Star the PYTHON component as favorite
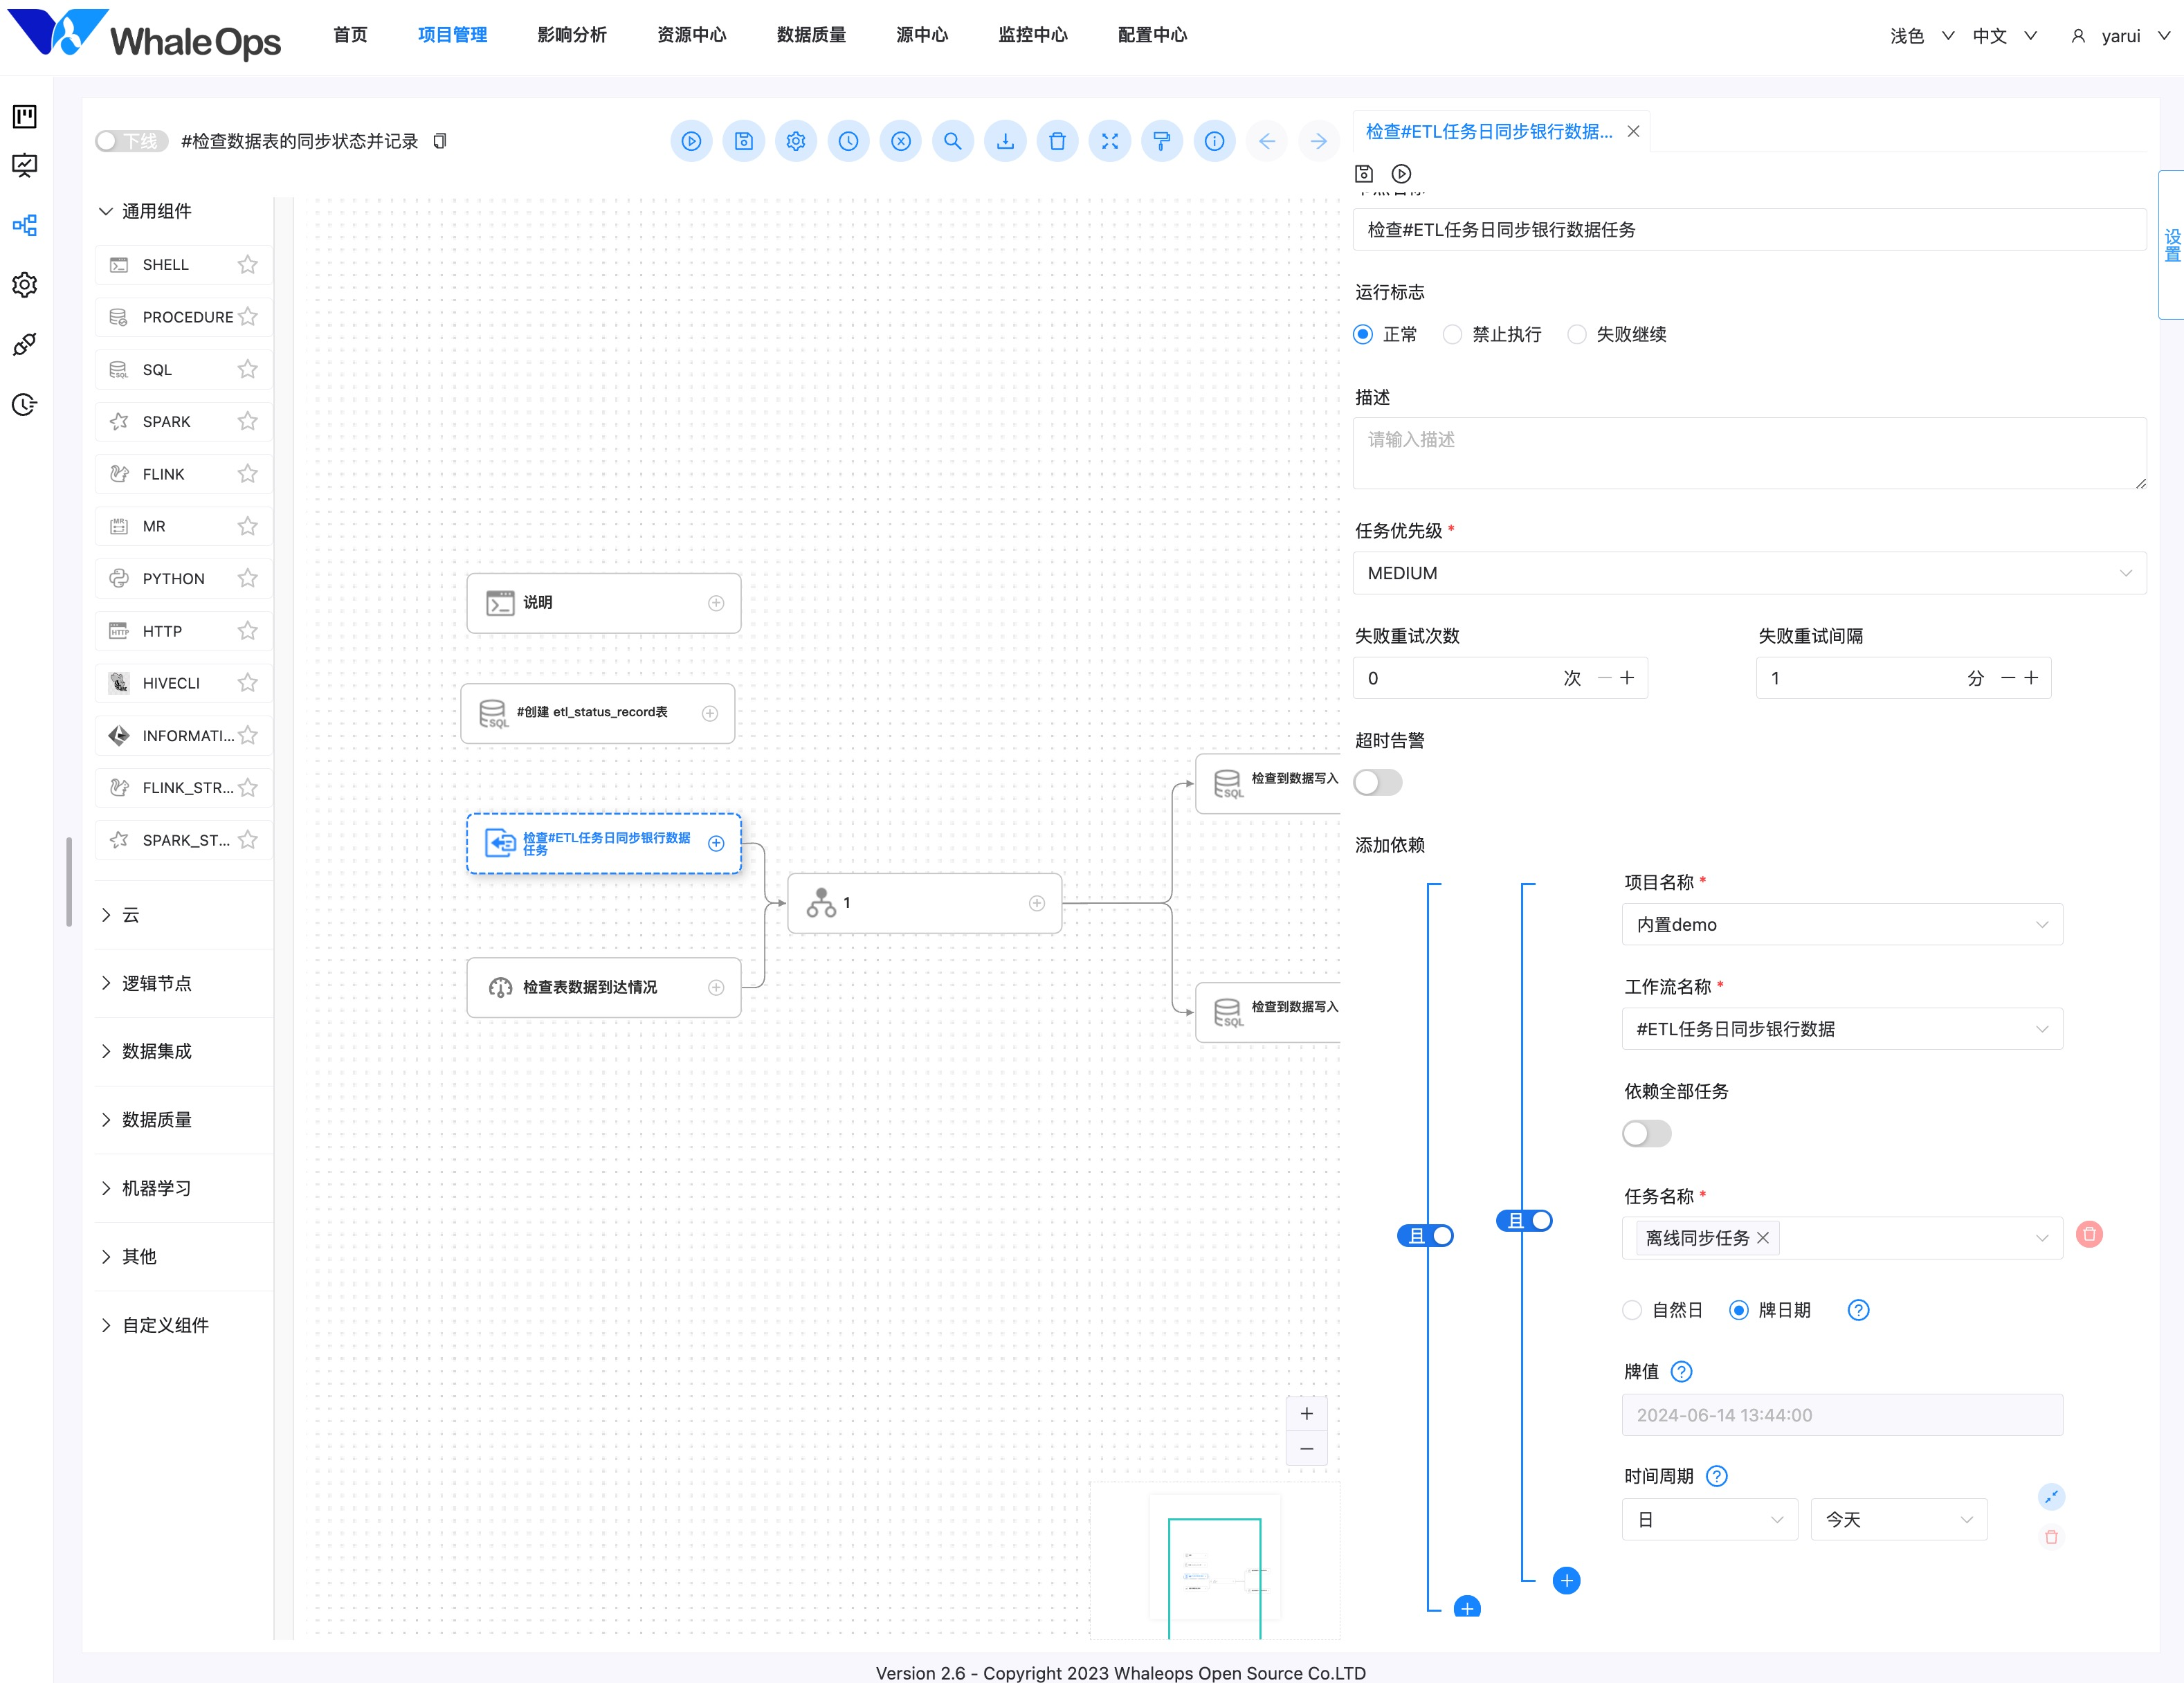The height and width of the screenshot is (1683, 2184). click(x=248, y=578)
